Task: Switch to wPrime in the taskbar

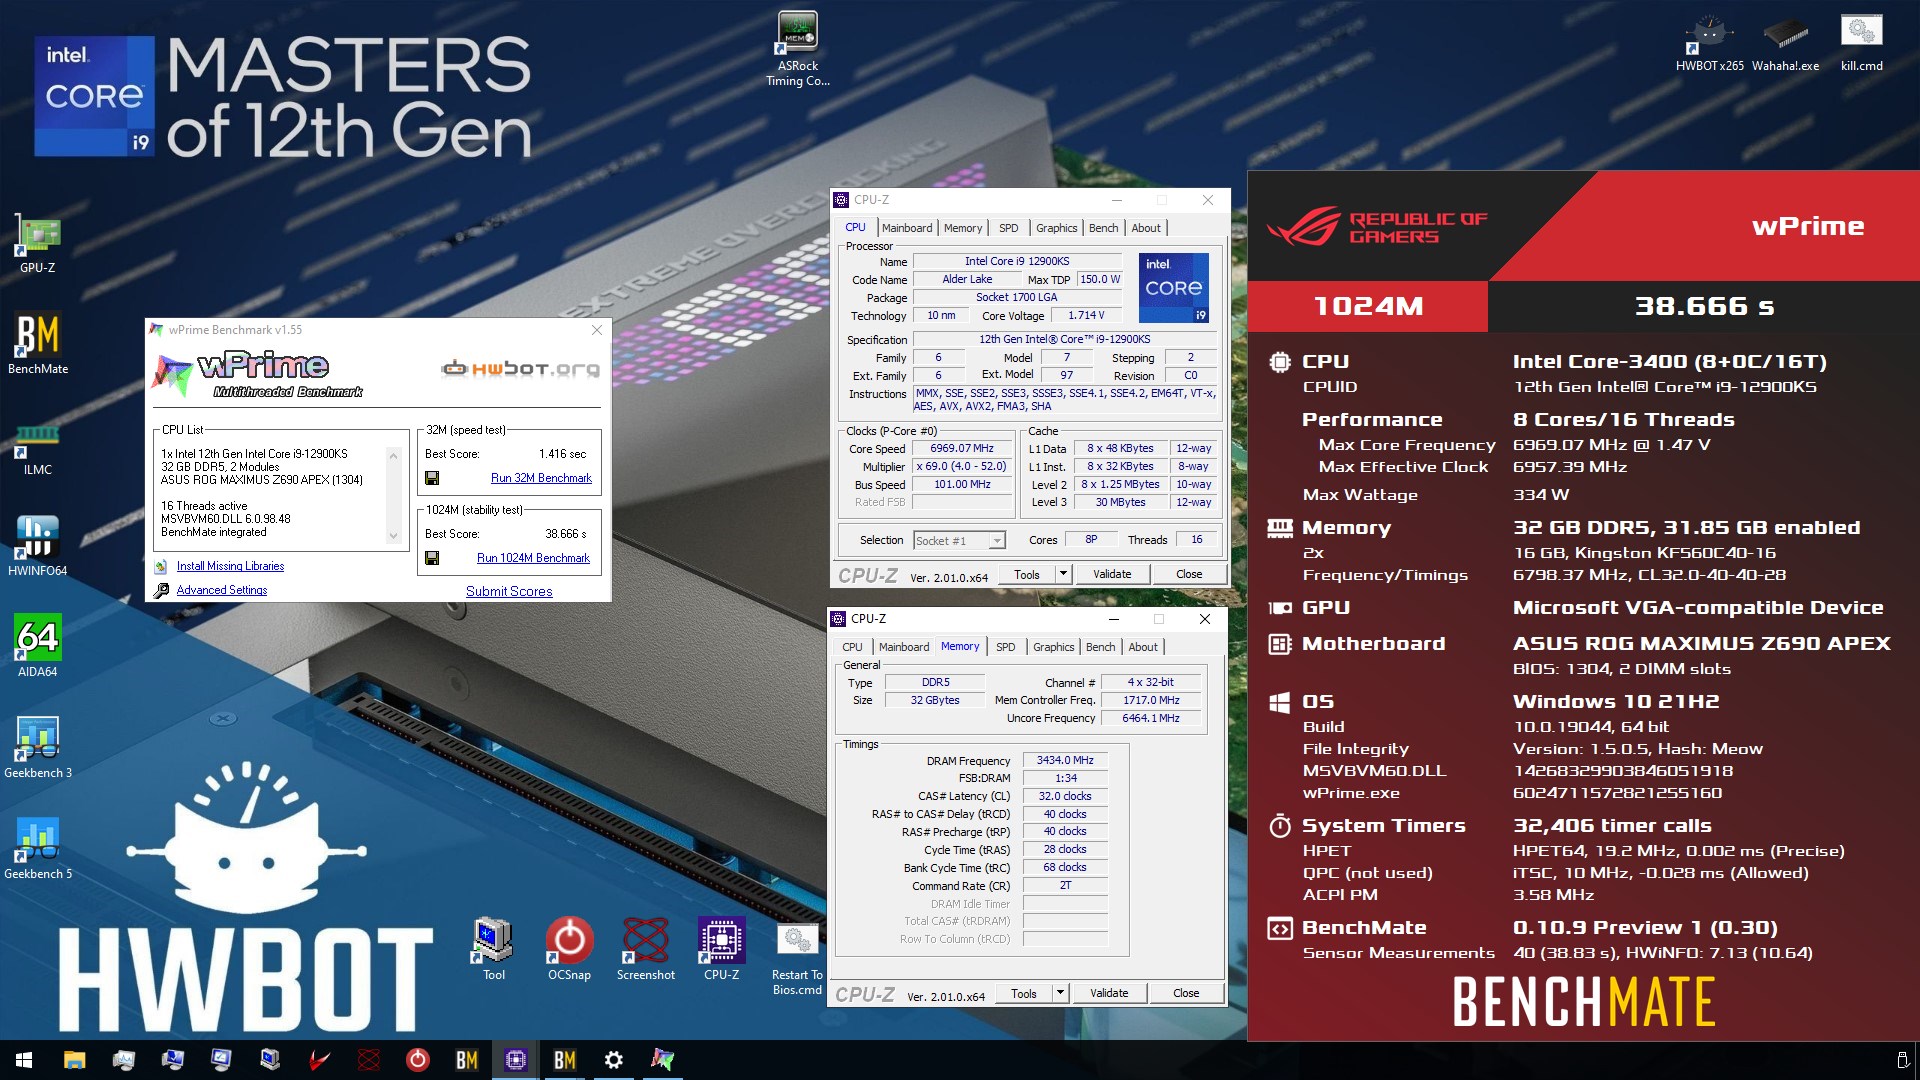Action: pyautogui.click(x=663, y=1060)
